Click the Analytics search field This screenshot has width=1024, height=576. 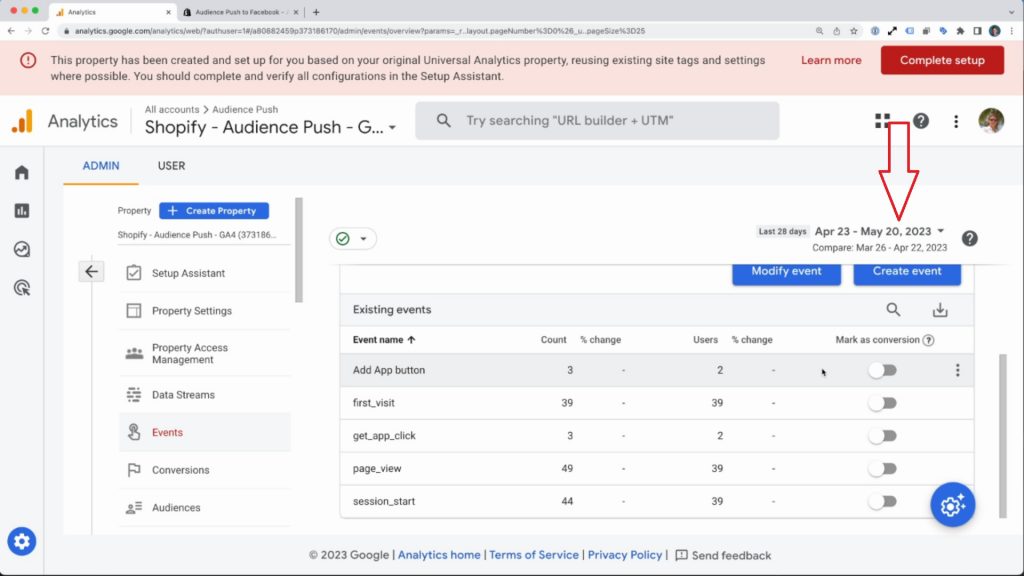coord(597,121)
